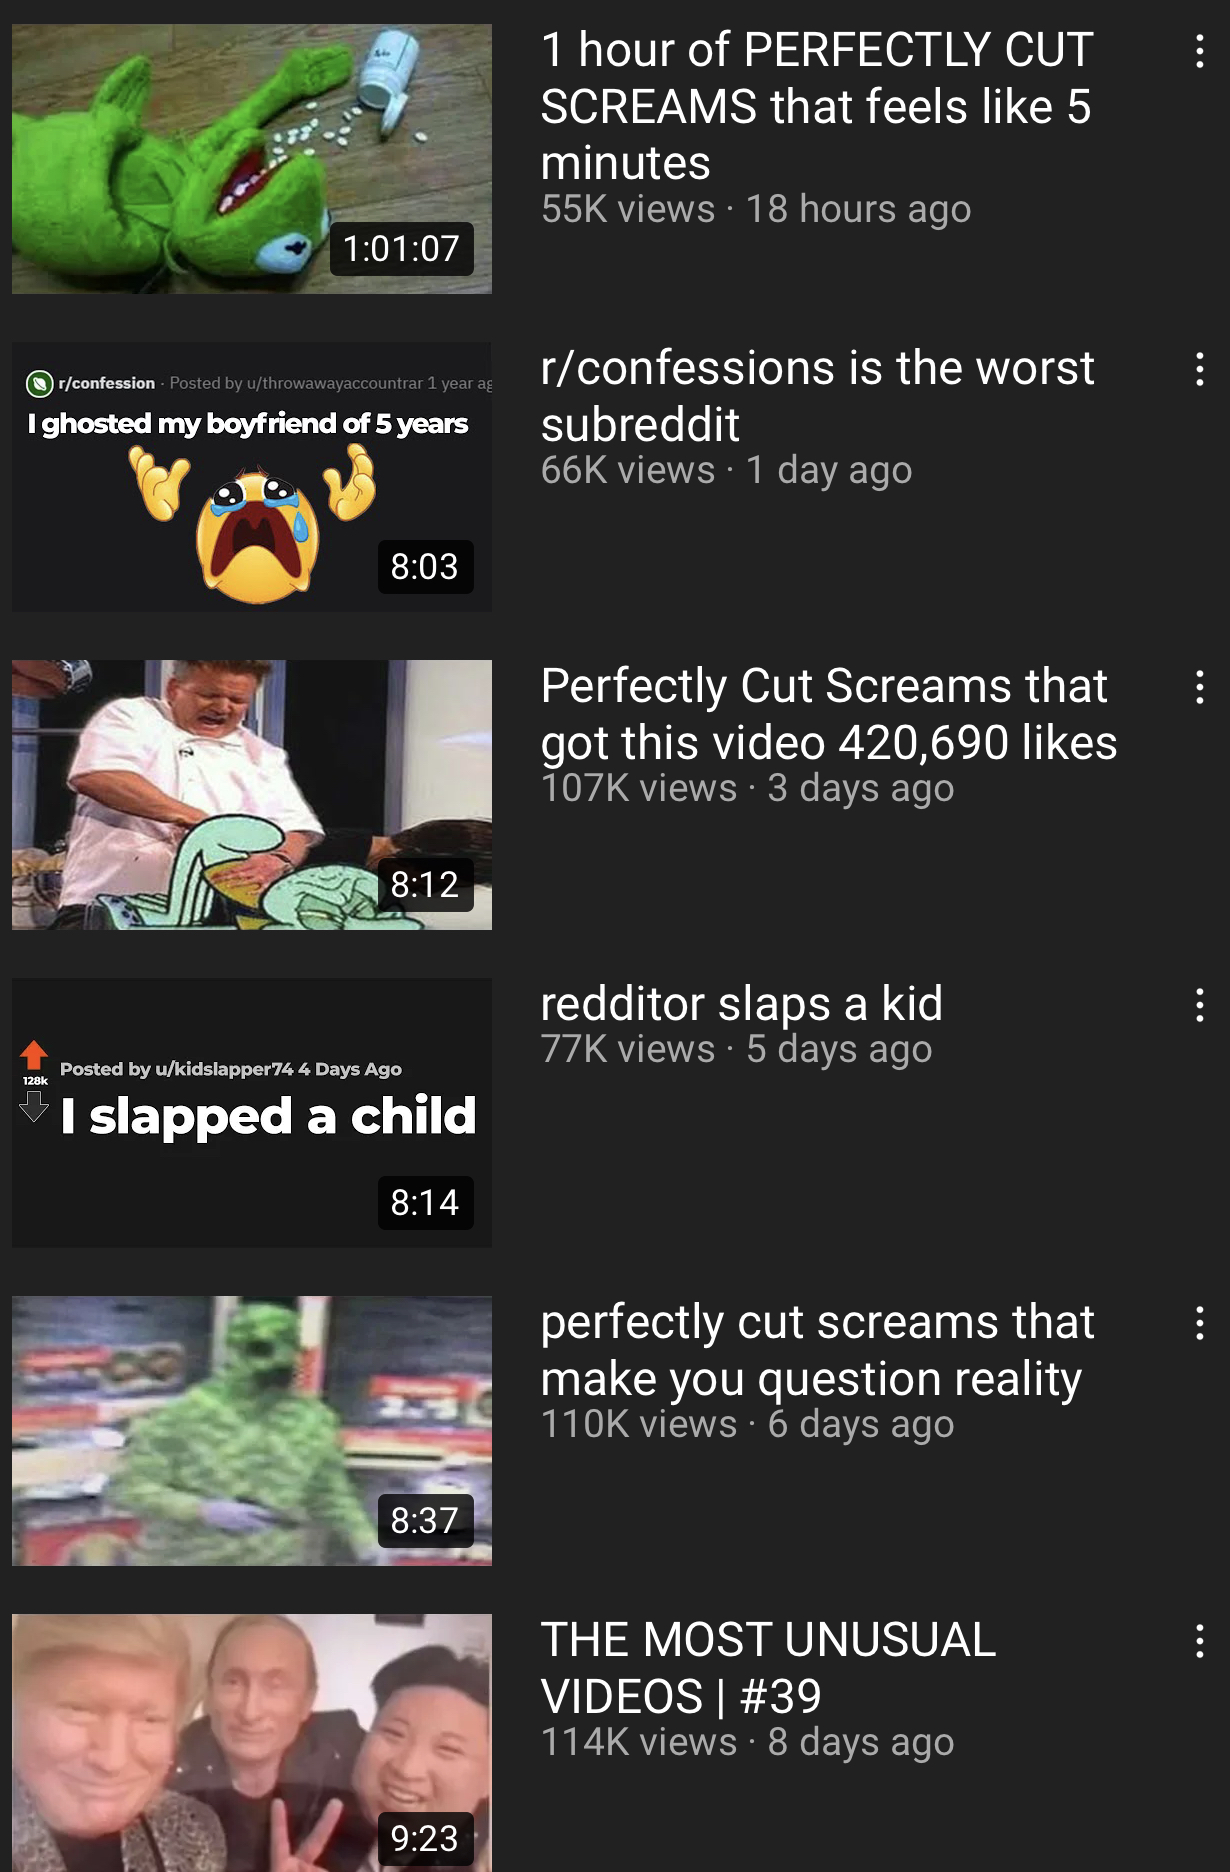Screen dimensions: 1230x1872
Task: Select title '1 hour of PERFECTLY CUT SCREAMS'
Action: click(817, 106)
